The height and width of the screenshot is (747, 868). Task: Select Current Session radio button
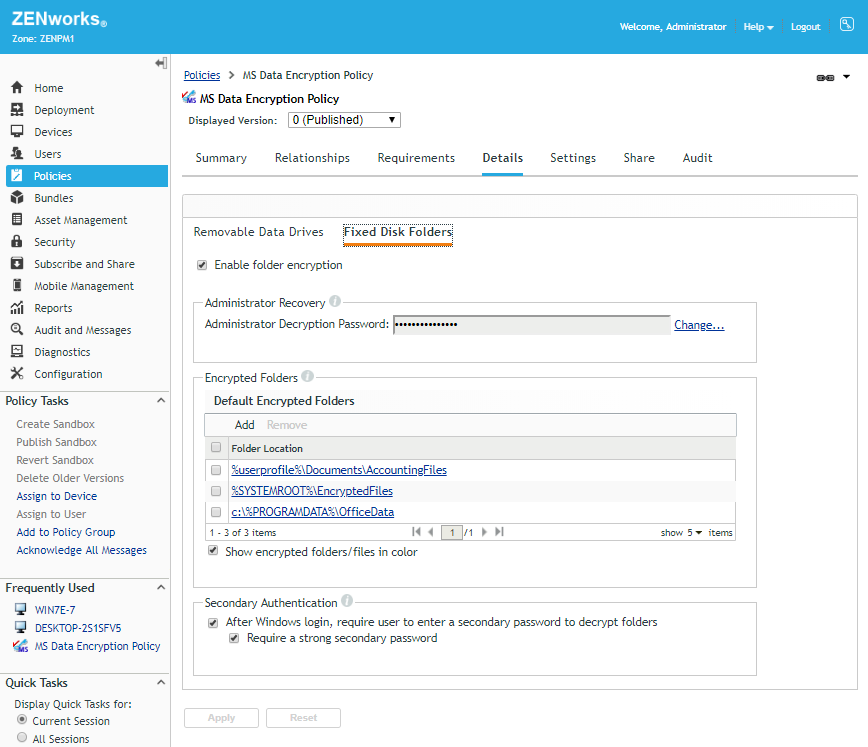[22, 719]
